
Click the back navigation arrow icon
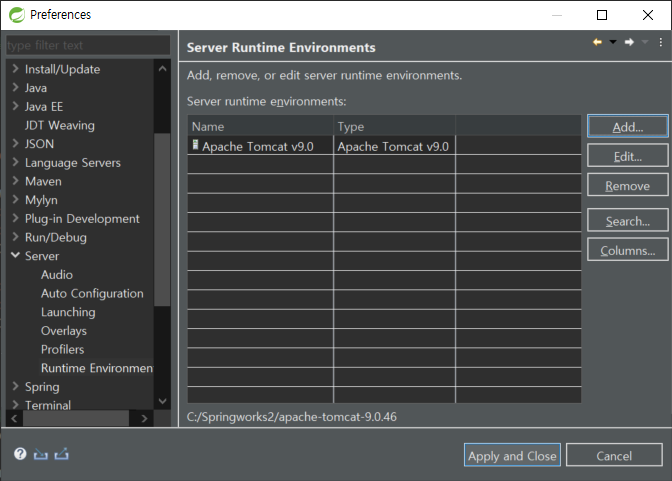click(x=597, y=42)
